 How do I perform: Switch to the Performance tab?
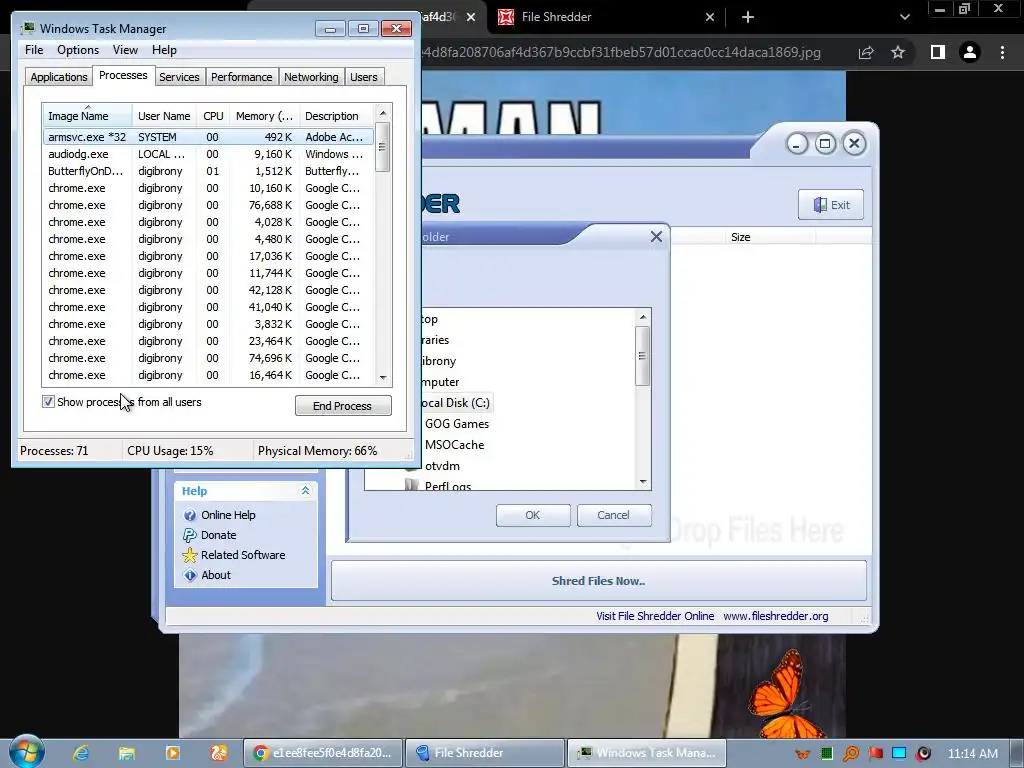(242, 77)
